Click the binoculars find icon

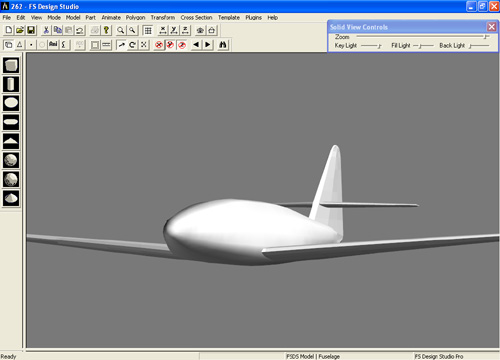pyautogui.click(x=223, y=45)
